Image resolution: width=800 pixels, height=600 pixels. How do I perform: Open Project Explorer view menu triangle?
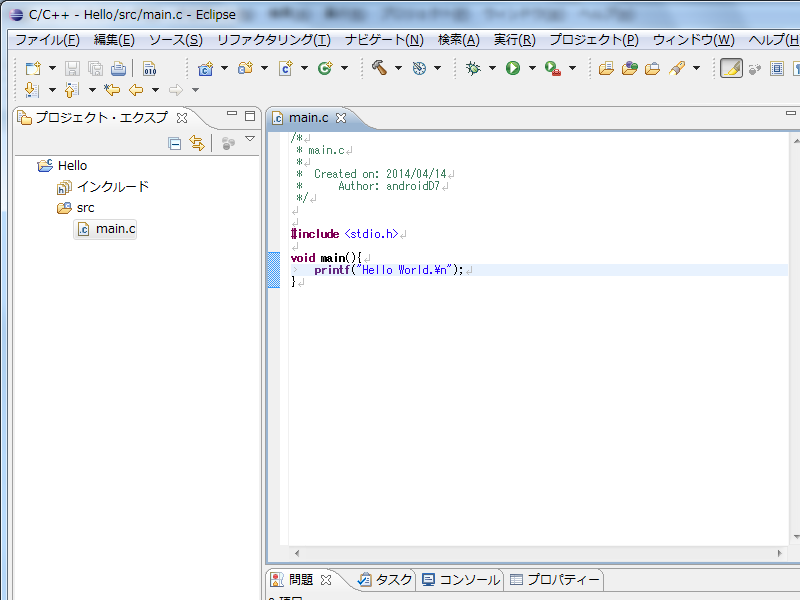click(x=250, y=140)
